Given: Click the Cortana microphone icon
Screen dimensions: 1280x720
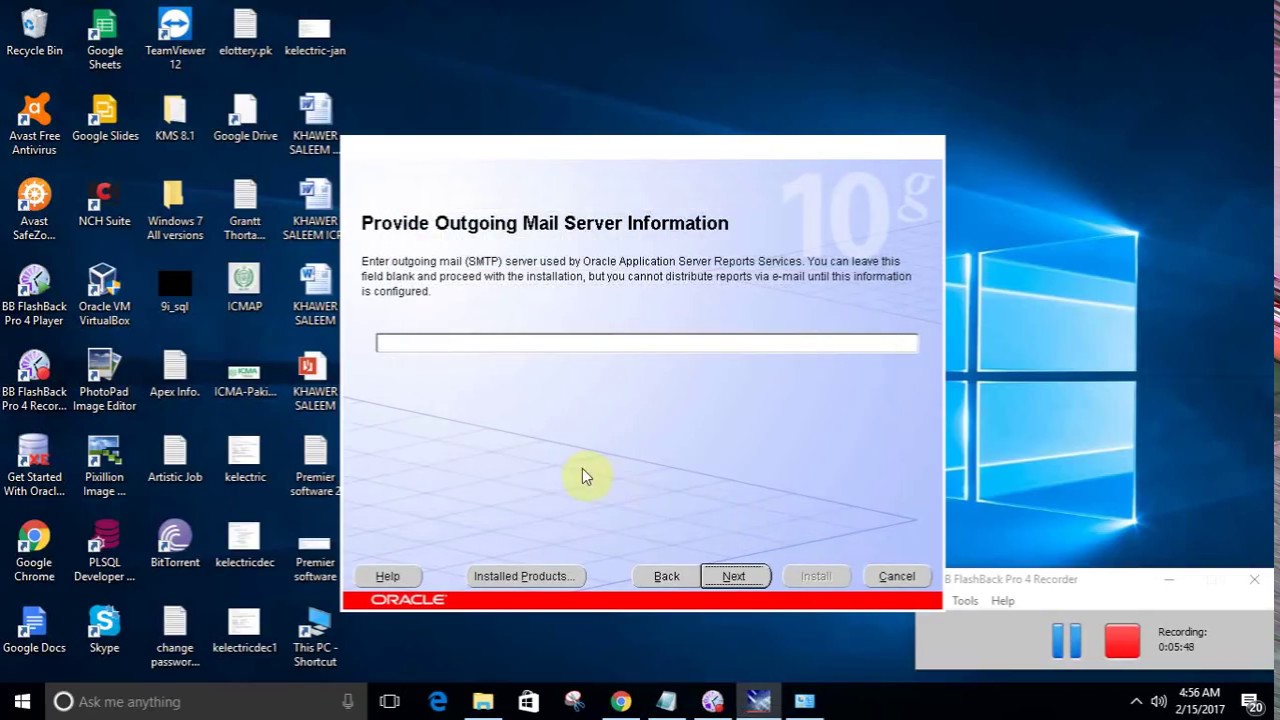Looking at the screenshot, I should click(347, 702).
